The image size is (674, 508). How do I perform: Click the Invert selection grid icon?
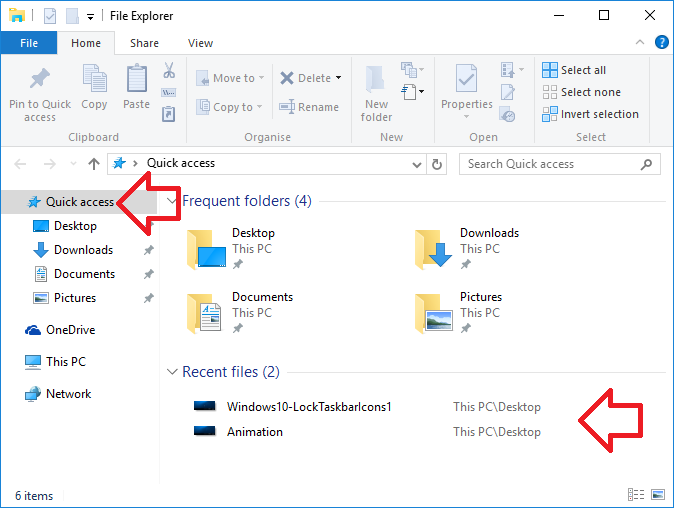(x=550, y=114)
